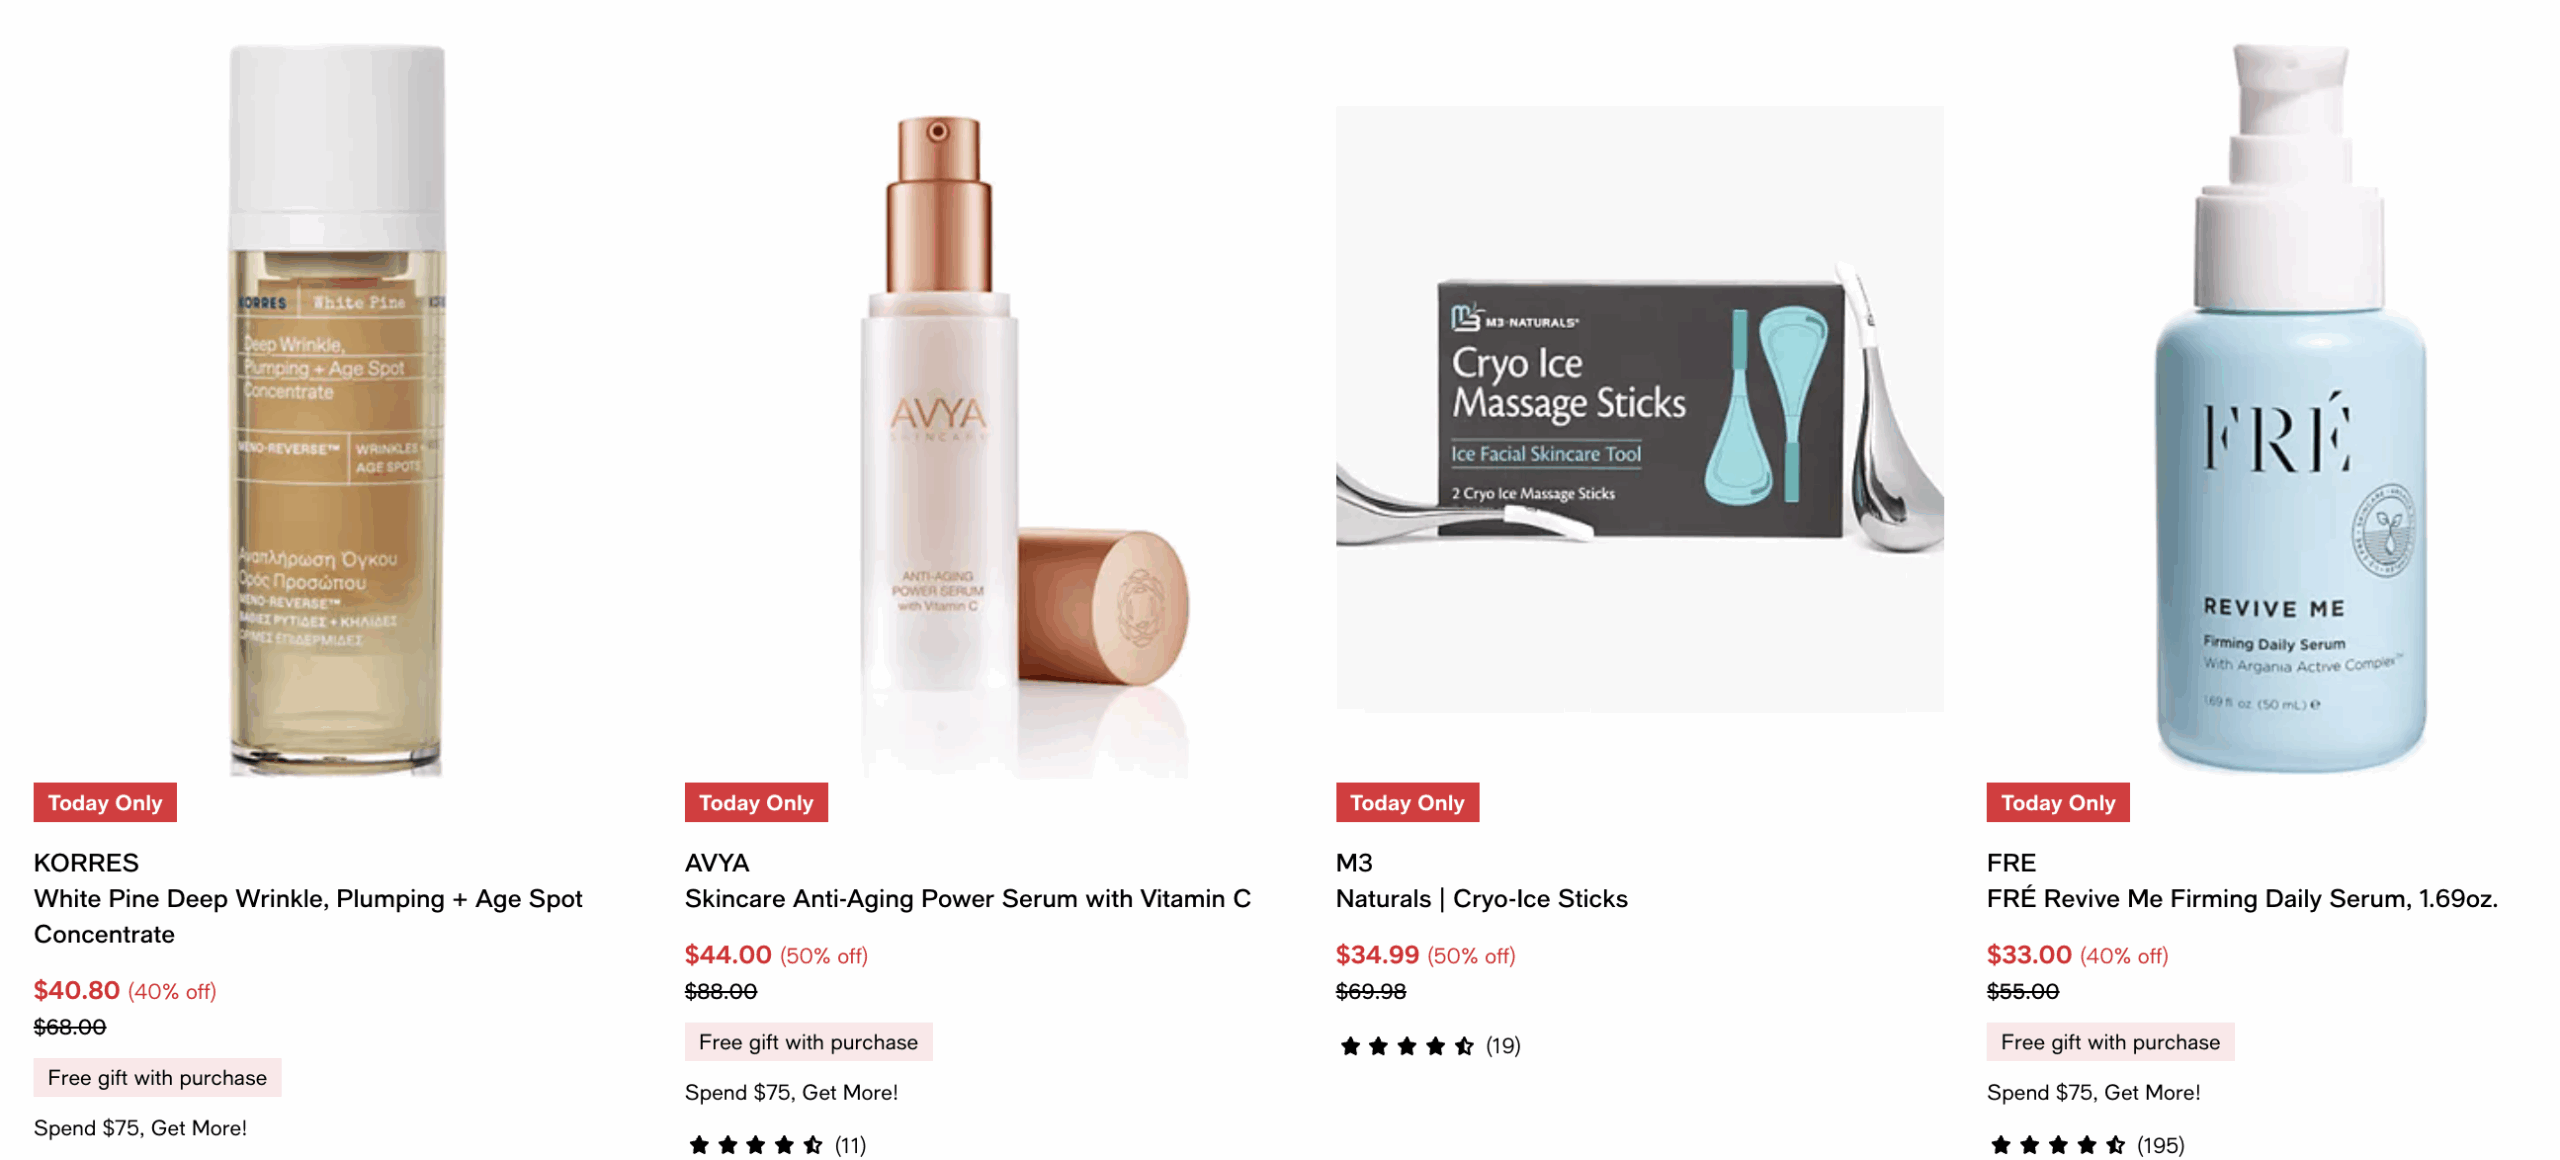The image size is (2560, 1160).
Task: Click KORRES Free gift with purchase tag
Action: [157, 1077]
